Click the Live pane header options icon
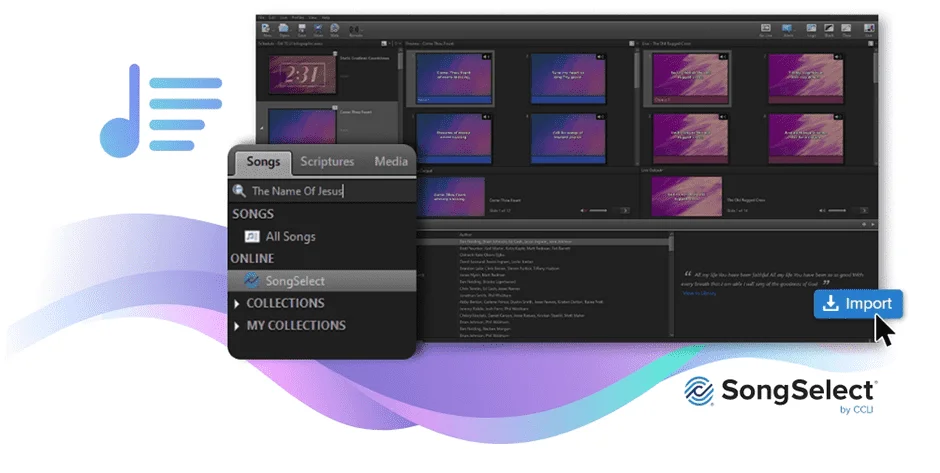The image size is (940, 473). click(872, 44)
